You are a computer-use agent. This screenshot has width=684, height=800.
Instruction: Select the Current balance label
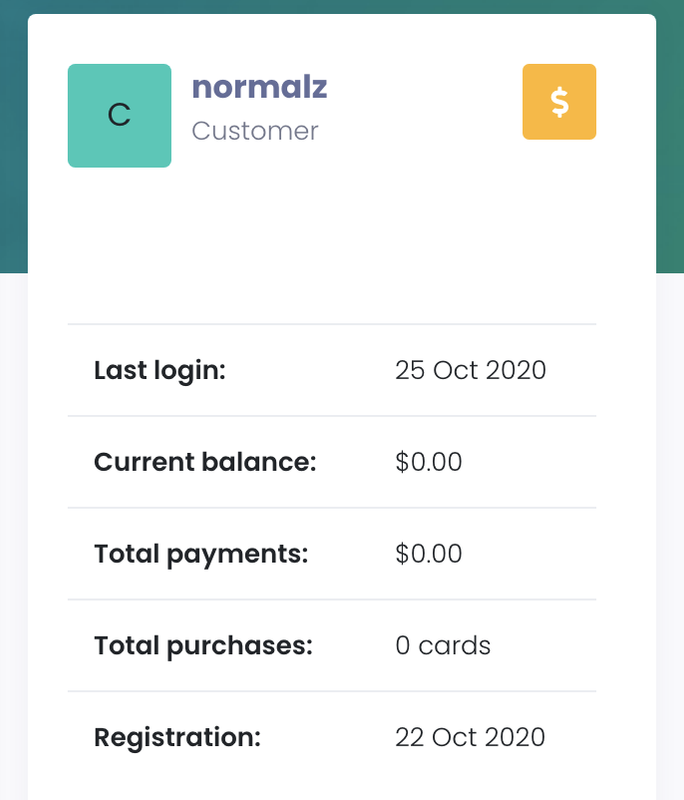point(205,462)
